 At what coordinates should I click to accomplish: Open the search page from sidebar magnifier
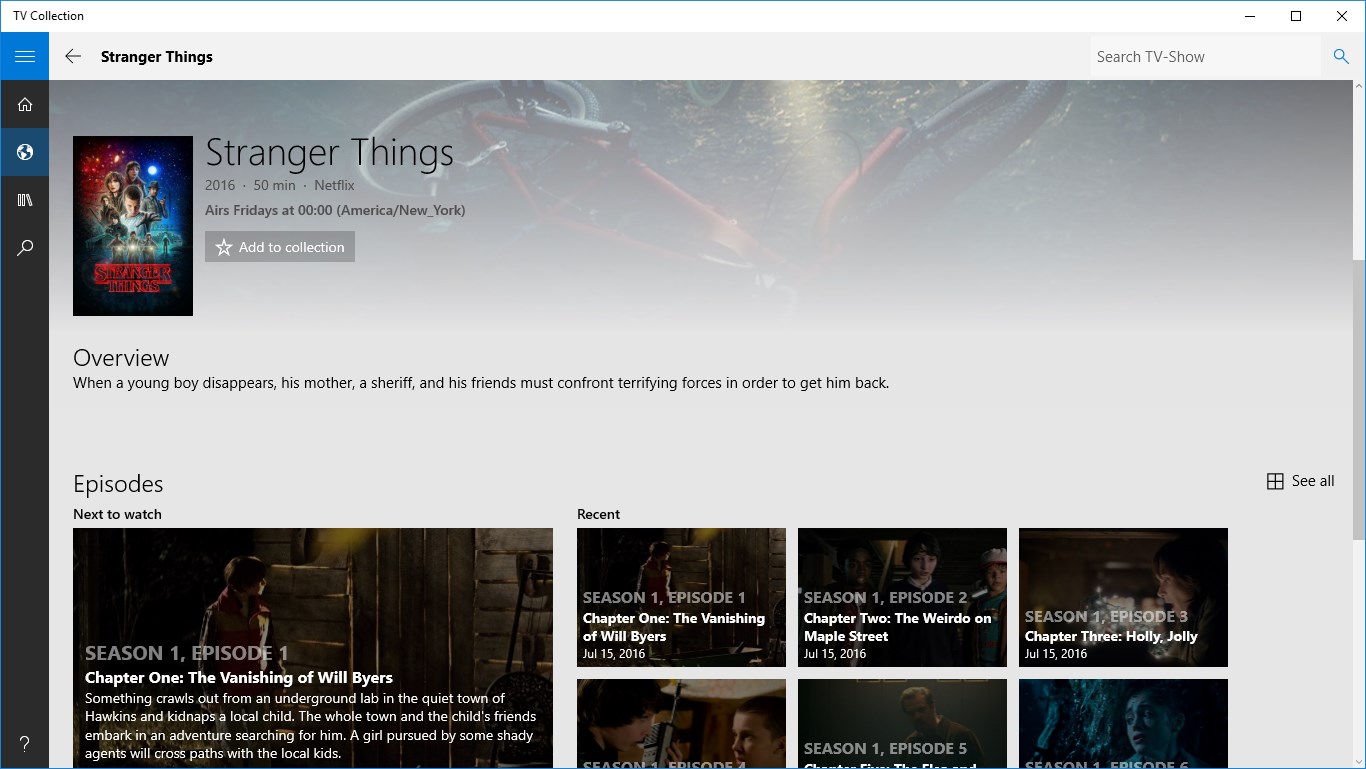(x=24, y=248)
